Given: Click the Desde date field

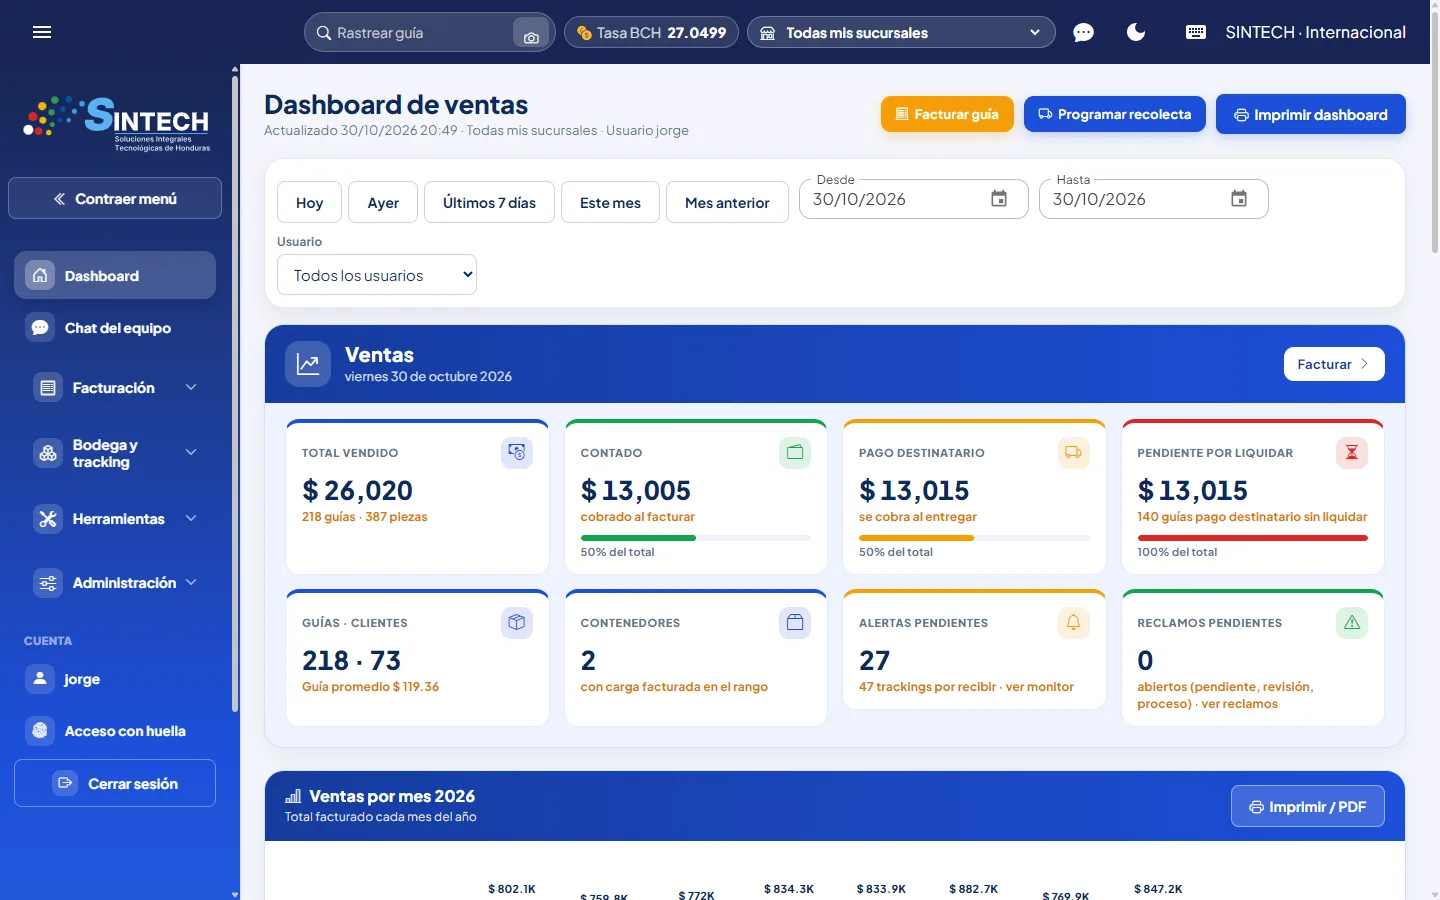Looking at the screenshot, I should click(x=914, y=199).
